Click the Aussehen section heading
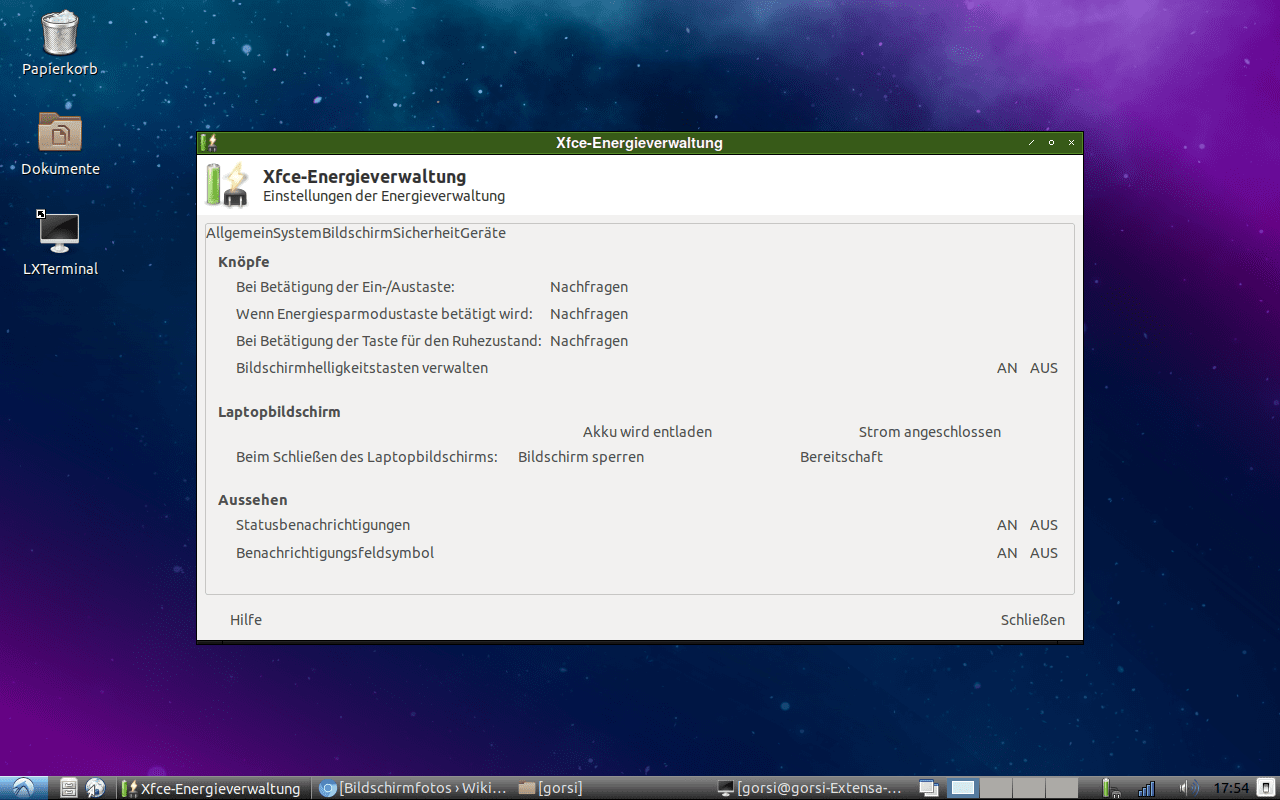The height and width of the screenshot is (800, 1280). 253,500
